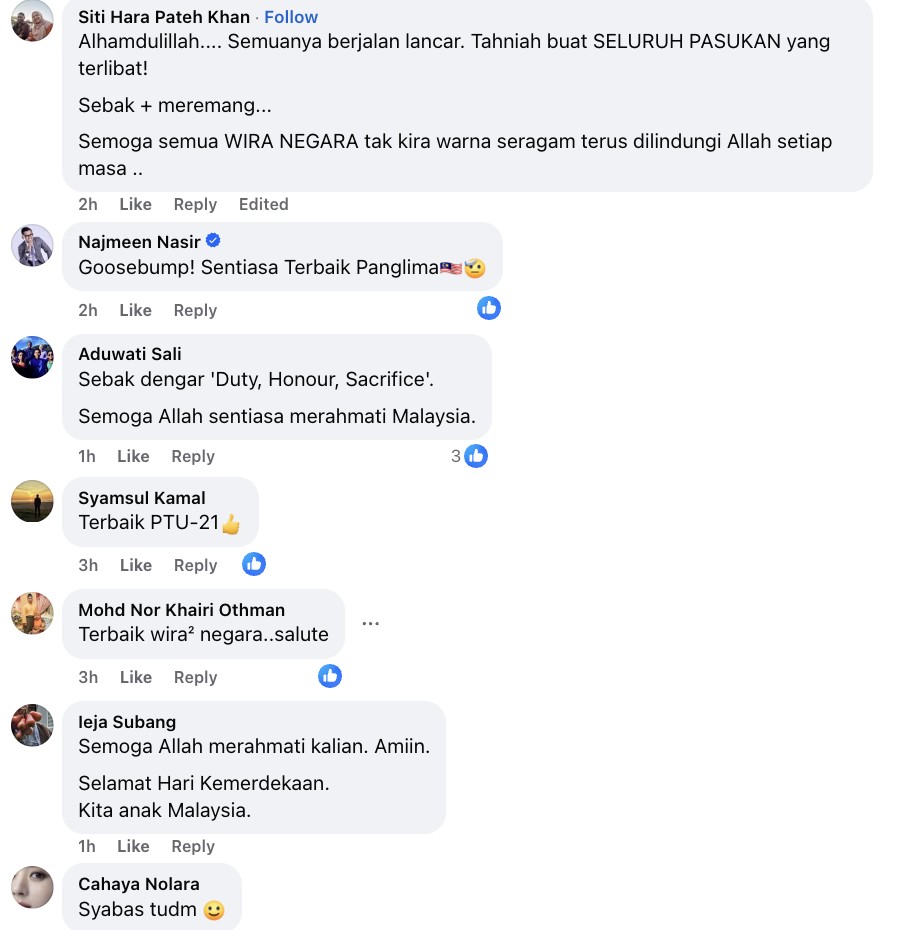The width and height of the screenshot is (916, 930).
Task: Open Syamsul Kamal's sunset avatar
Action: coord(32,501)
